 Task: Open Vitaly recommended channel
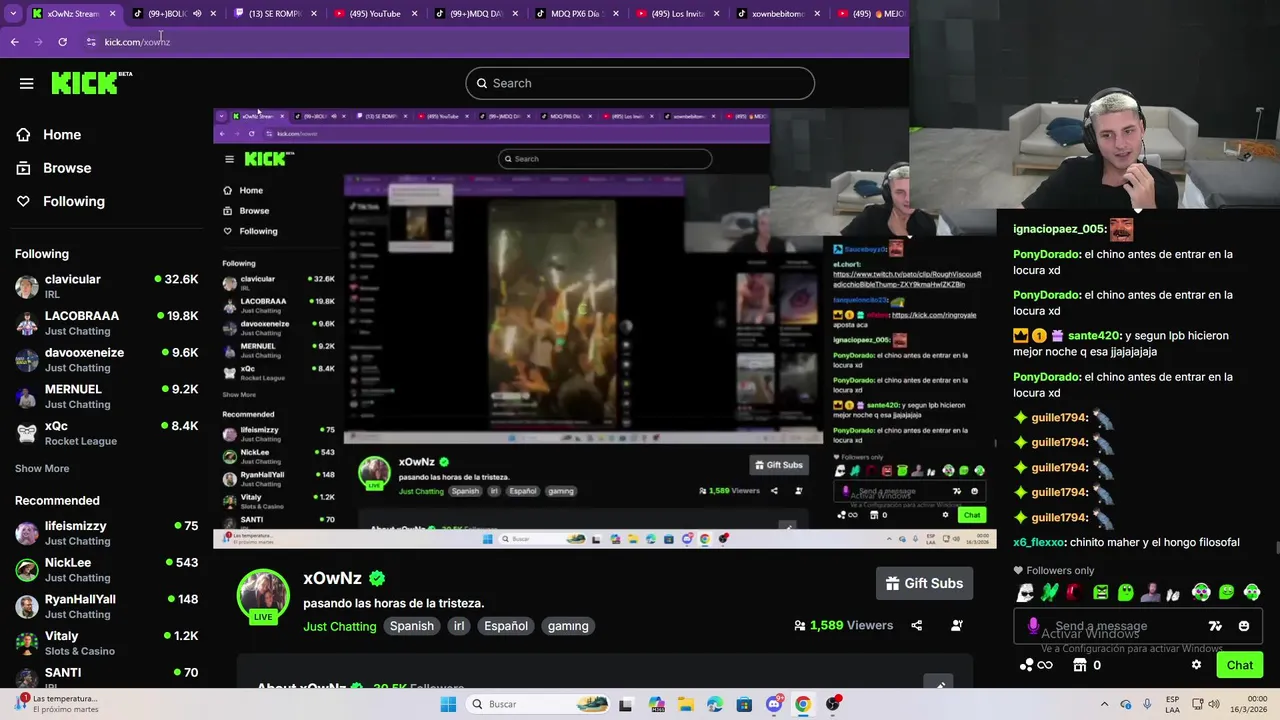point(106,643)
